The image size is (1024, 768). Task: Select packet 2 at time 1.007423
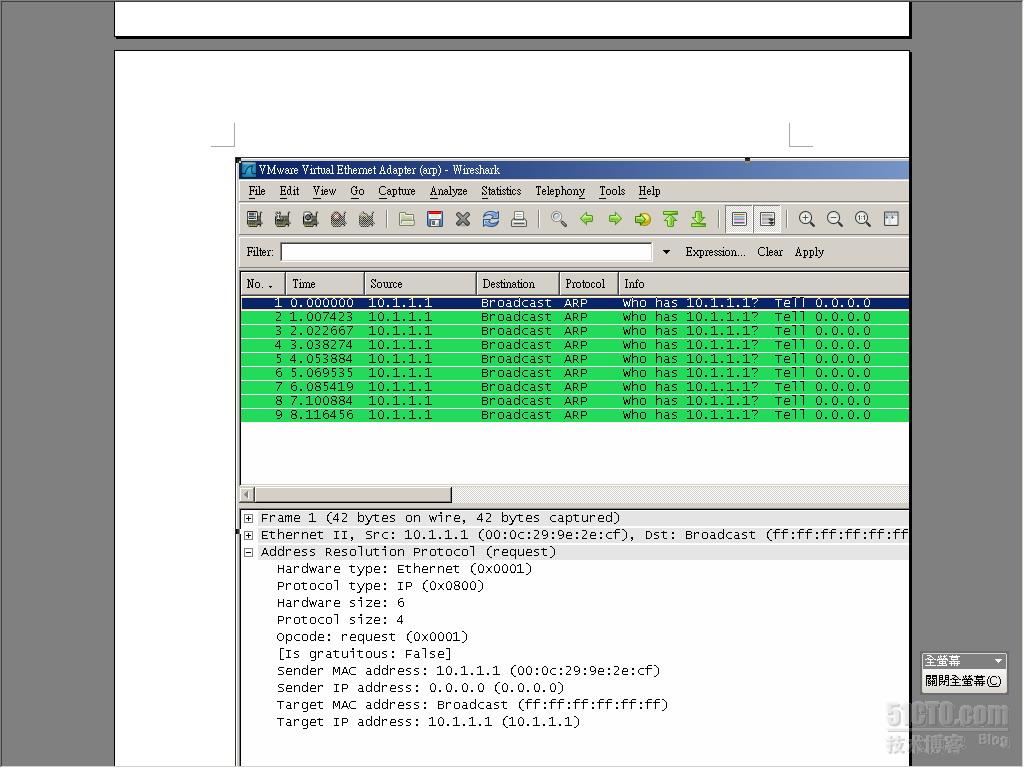point(575,317)
